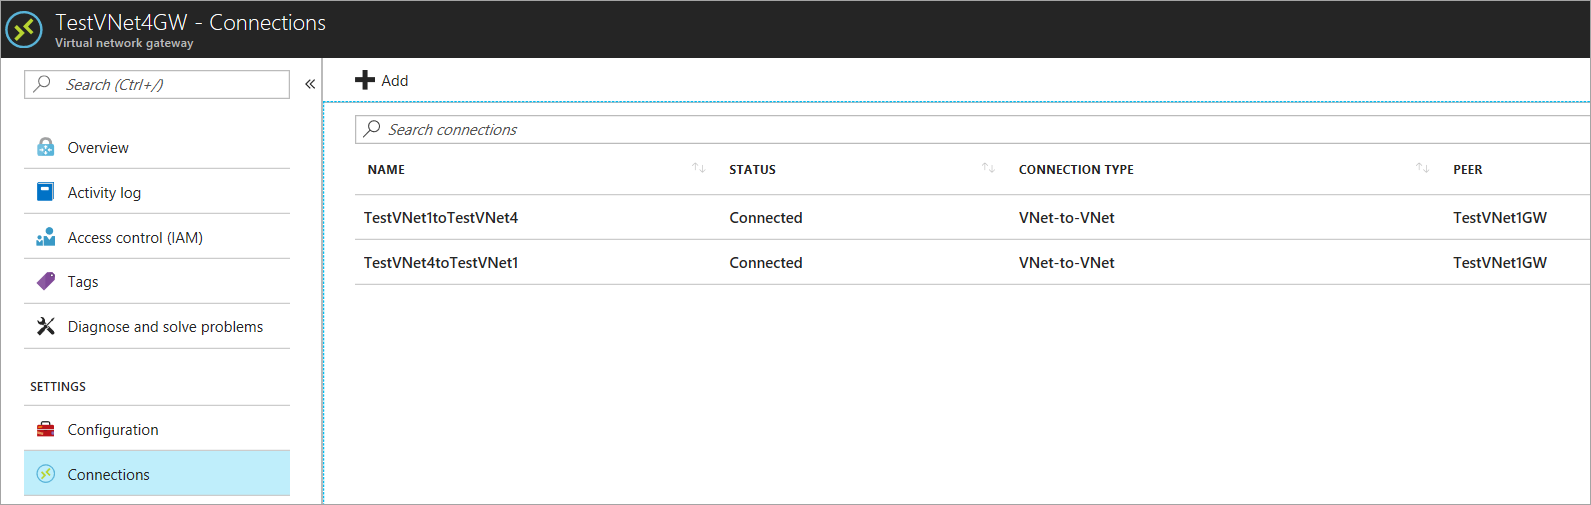1591x505 pixels.
Task: Click the magnifier in Search connections
Action: point(372,129)
